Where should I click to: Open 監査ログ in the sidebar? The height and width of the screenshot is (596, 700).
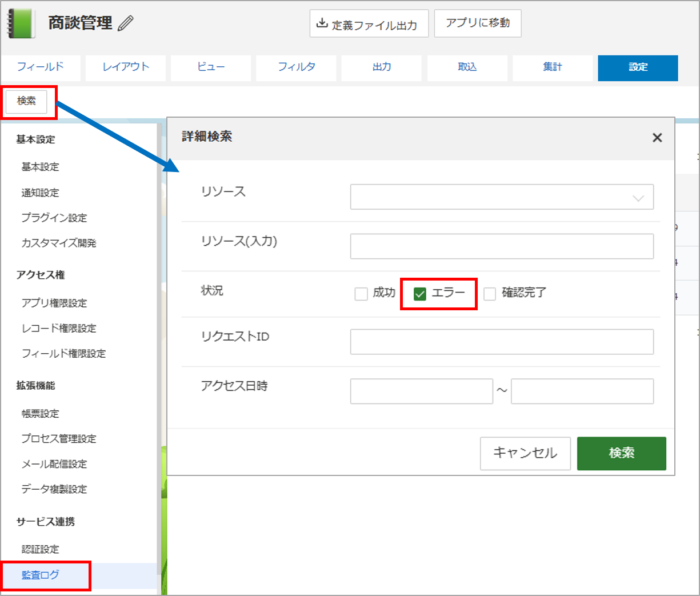tap(42, 576)
